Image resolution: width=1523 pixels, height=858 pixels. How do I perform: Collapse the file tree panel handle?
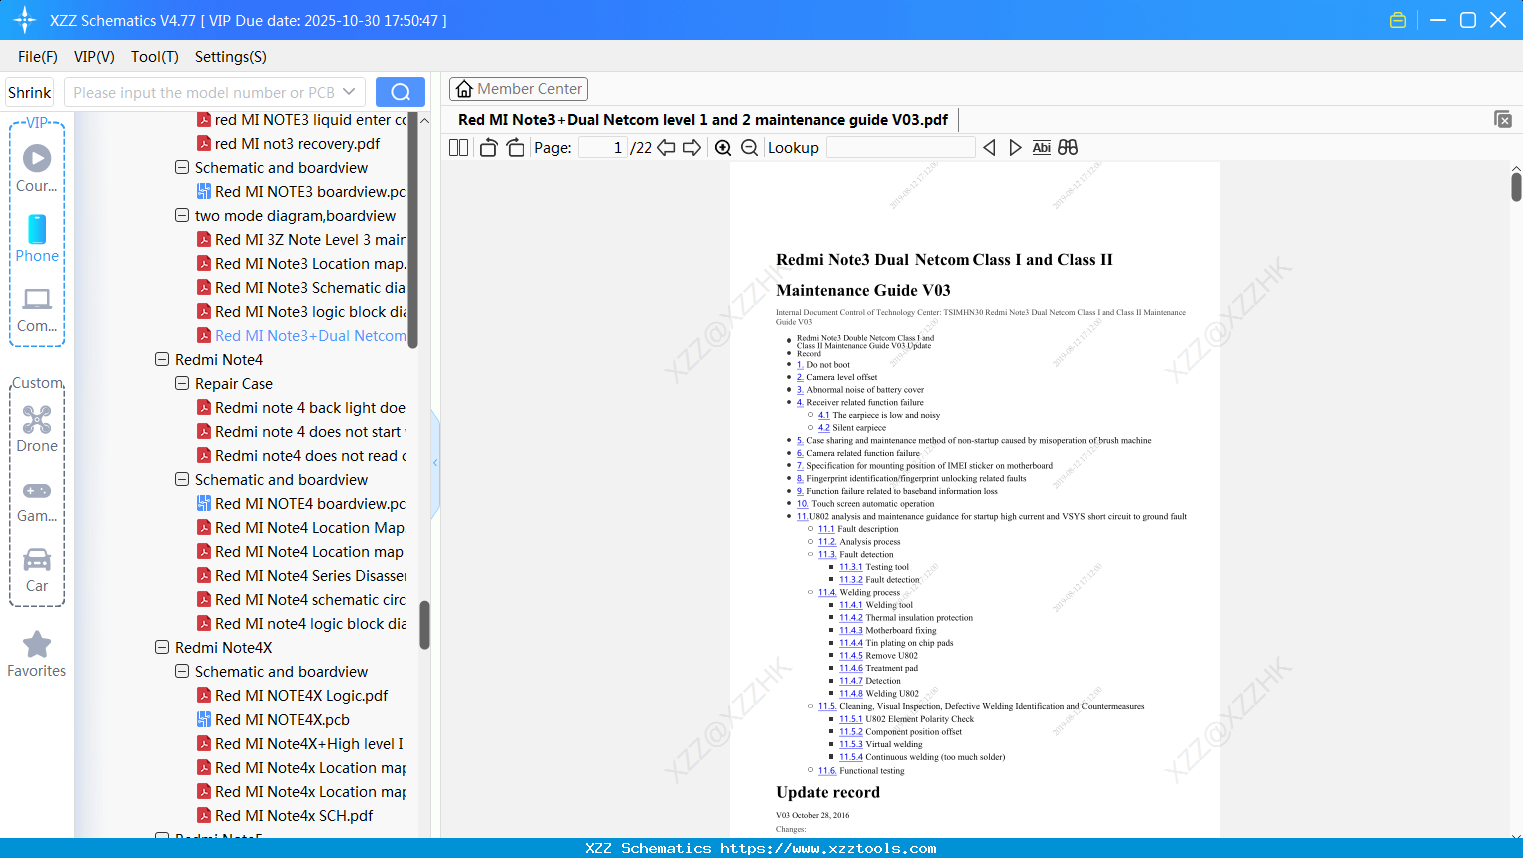(435, 463)
